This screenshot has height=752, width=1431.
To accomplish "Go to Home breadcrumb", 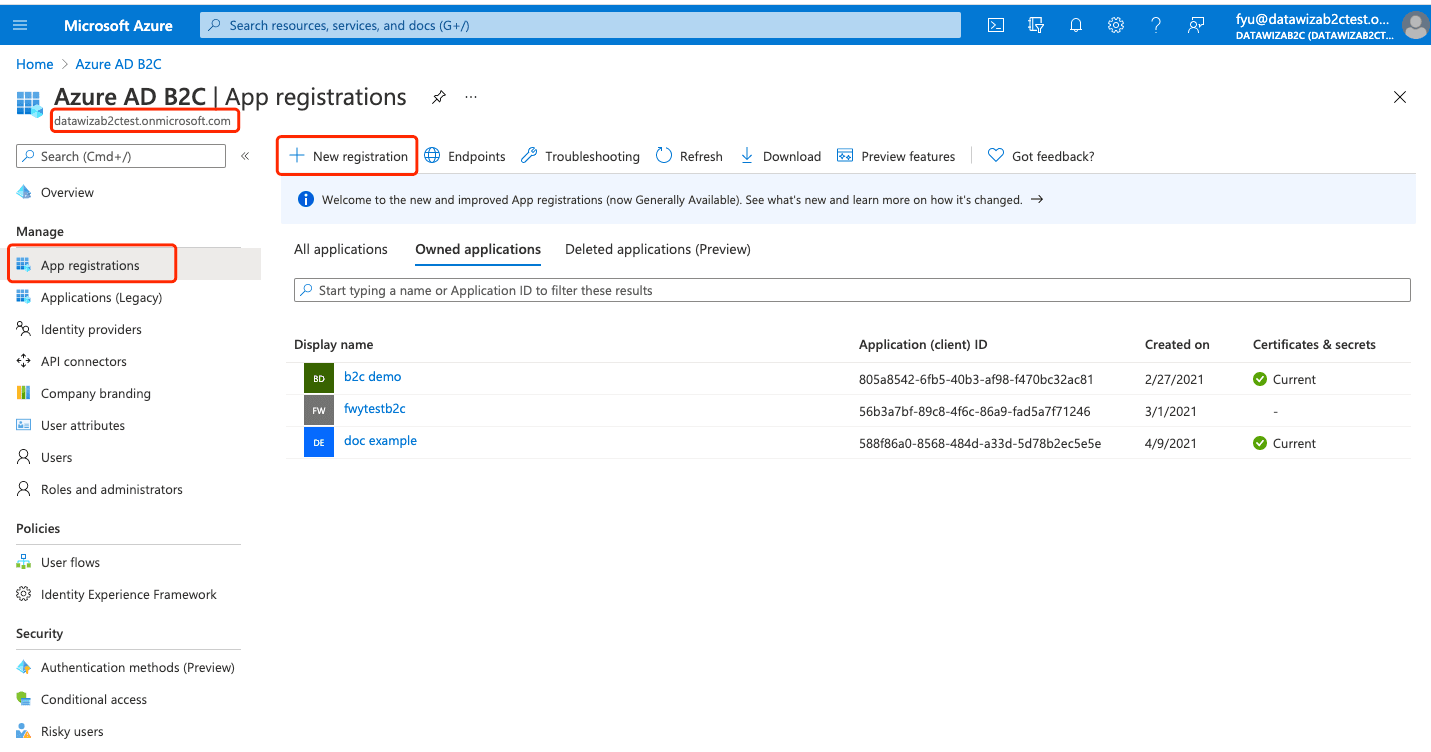I will (x=35, y=64).
